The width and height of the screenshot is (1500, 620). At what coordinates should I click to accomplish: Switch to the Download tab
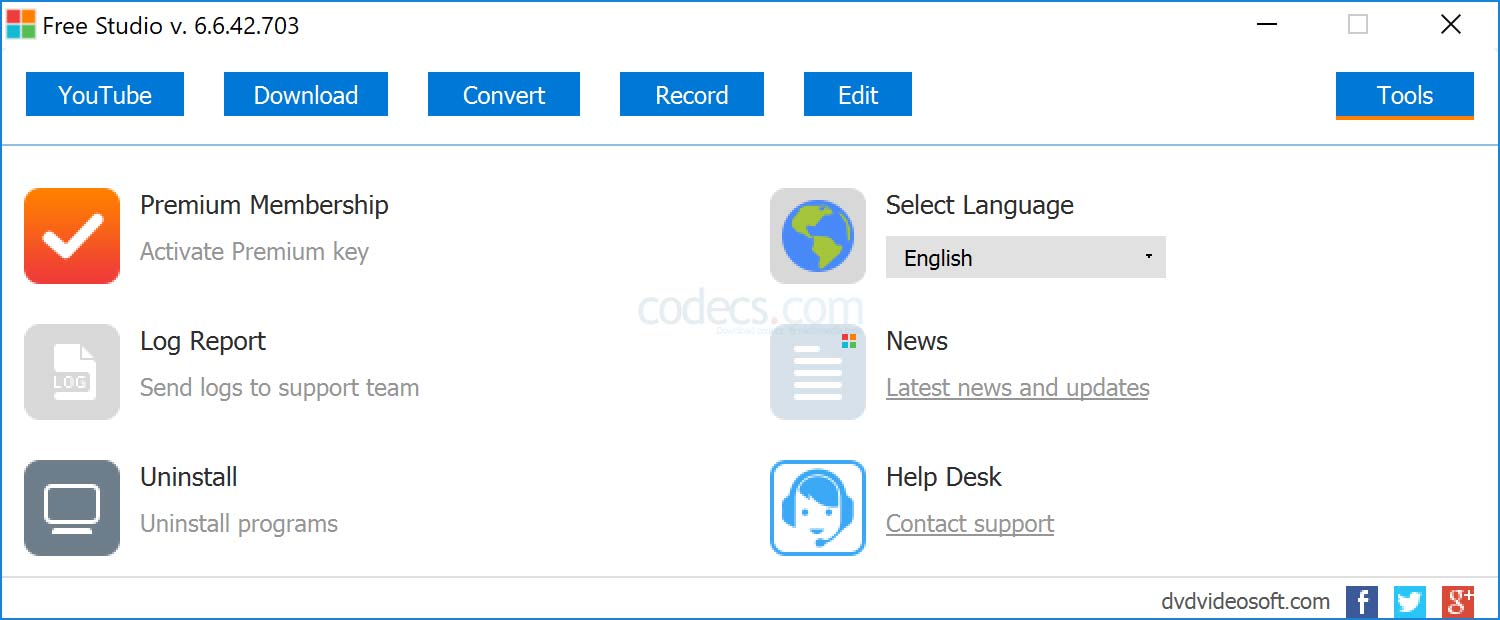coord(306,94)
